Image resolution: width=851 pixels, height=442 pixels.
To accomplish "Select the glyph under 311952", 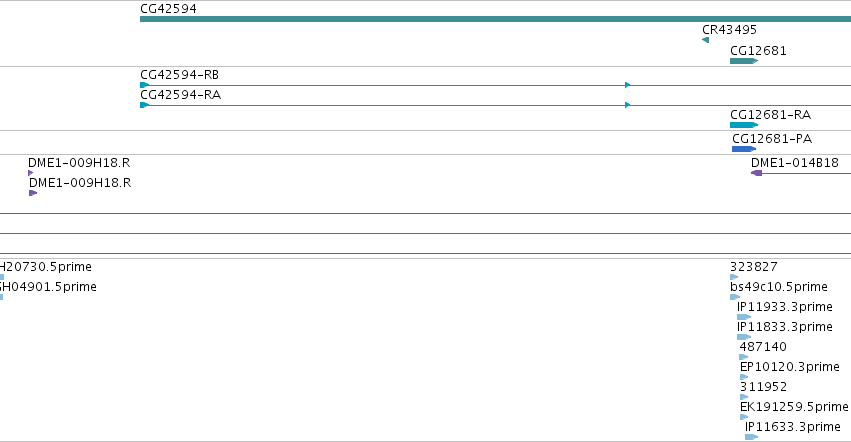I will (x=744, y=397).
